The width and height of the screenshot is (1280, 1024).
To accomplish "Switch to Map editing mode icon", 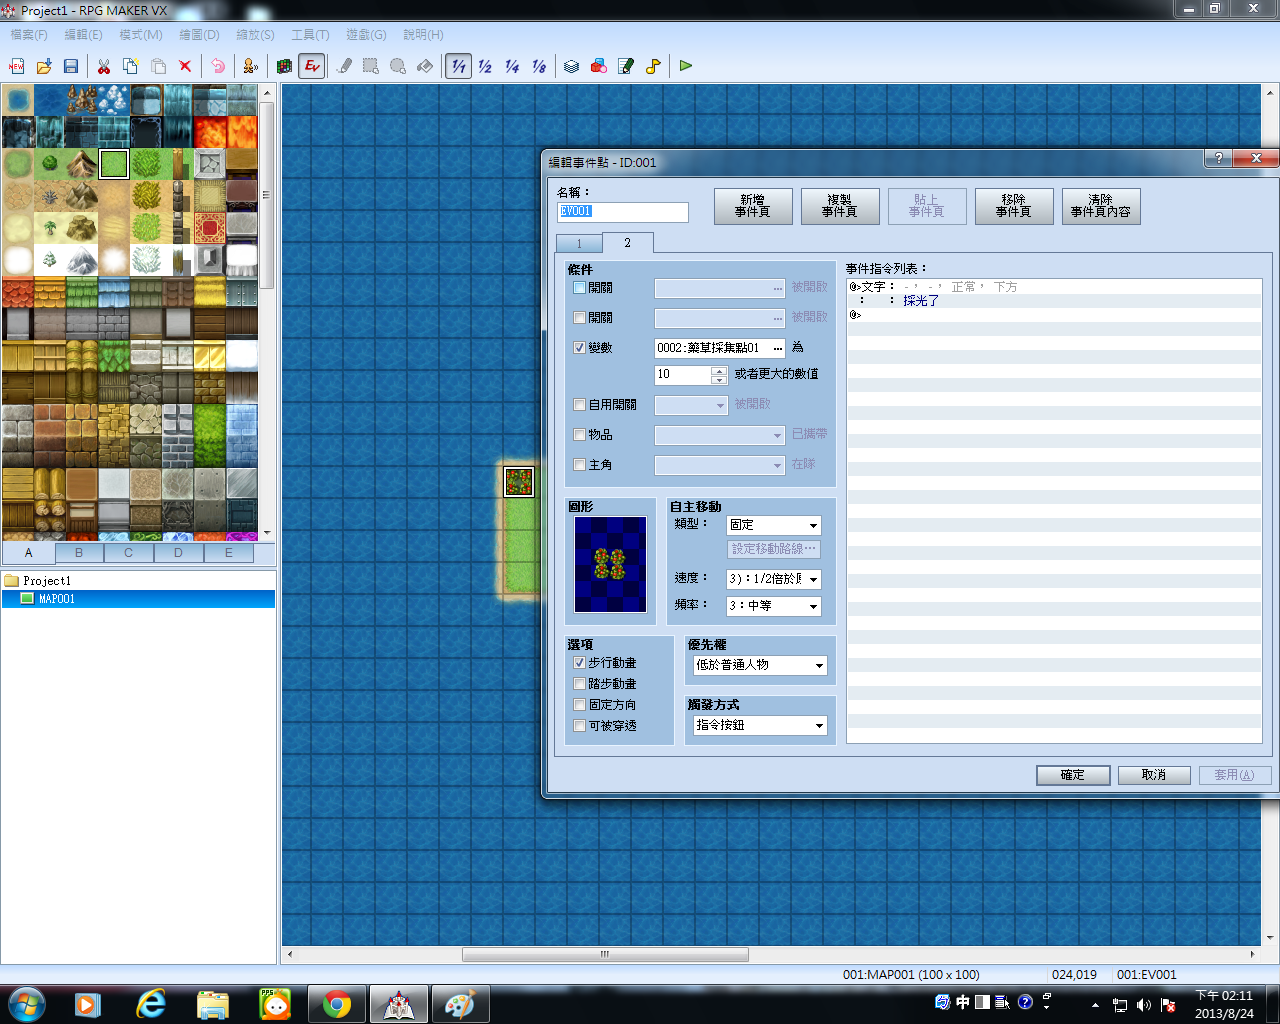I will coord(285,66).
